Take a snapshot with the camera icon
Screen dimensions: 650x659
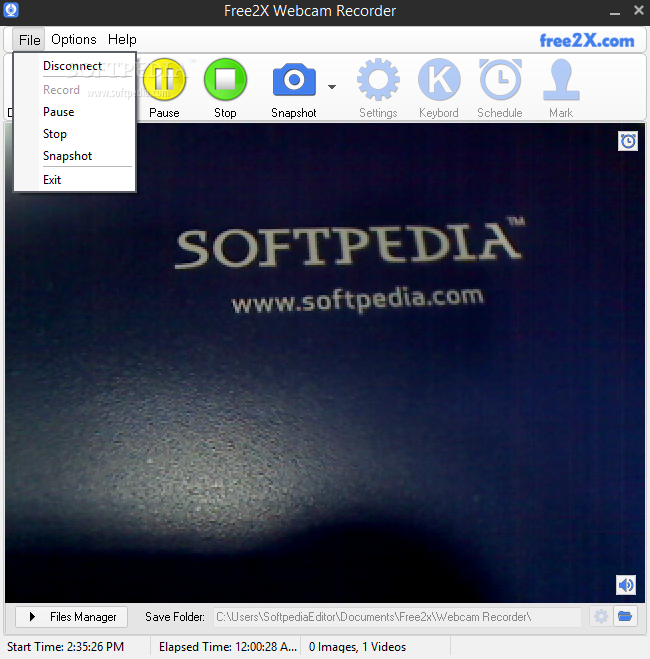coord(294,80)
